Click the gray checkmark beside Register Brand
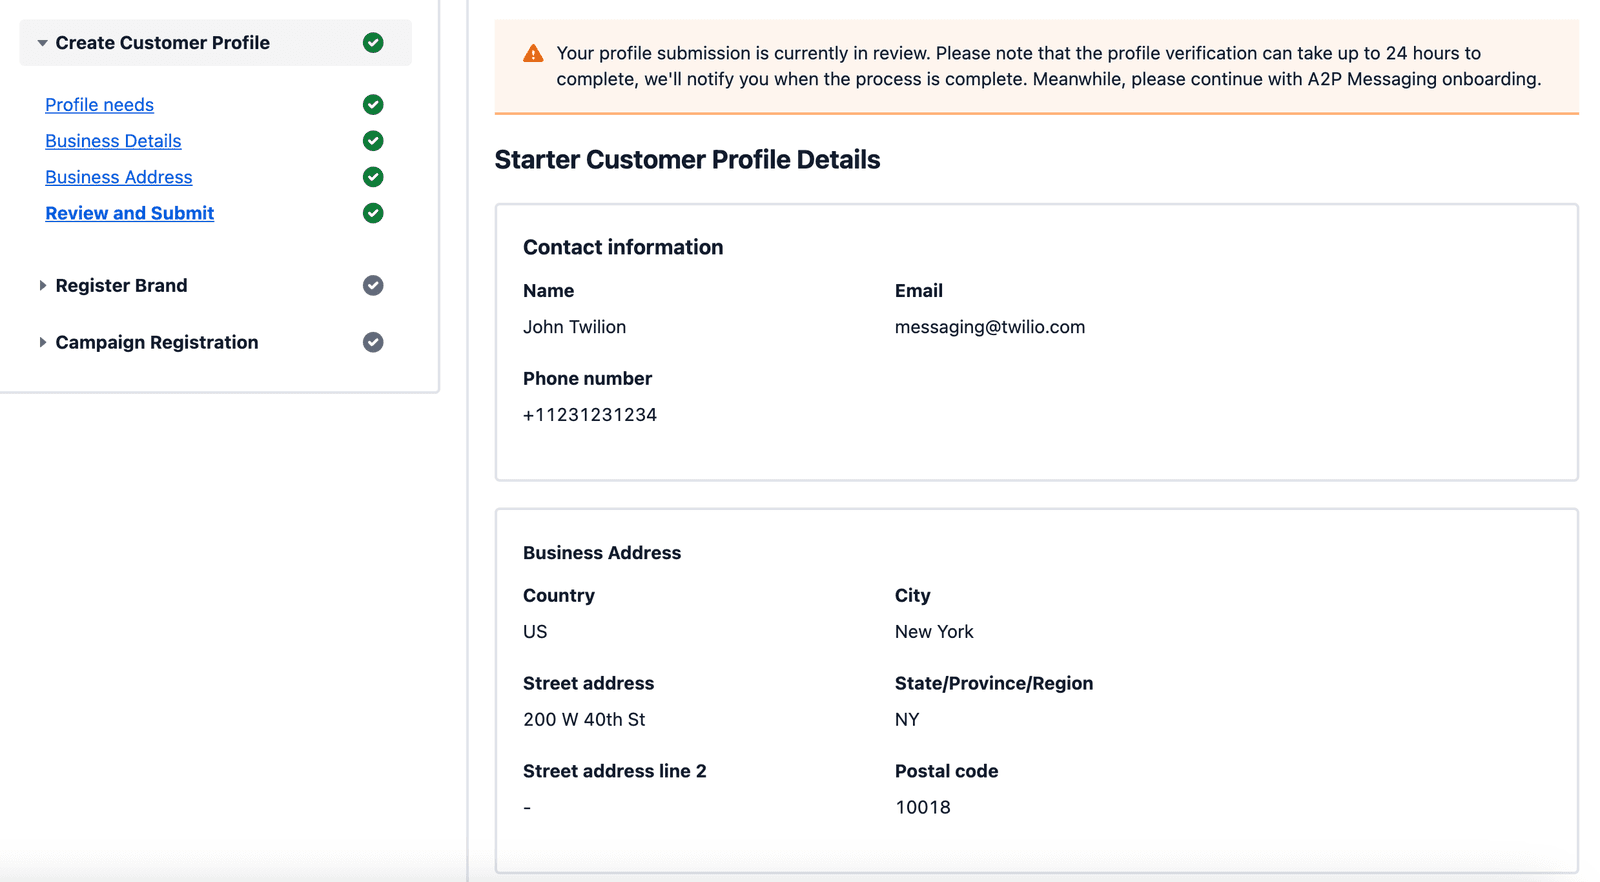Viewport: 1600px width, 882px height. [373, 286]
